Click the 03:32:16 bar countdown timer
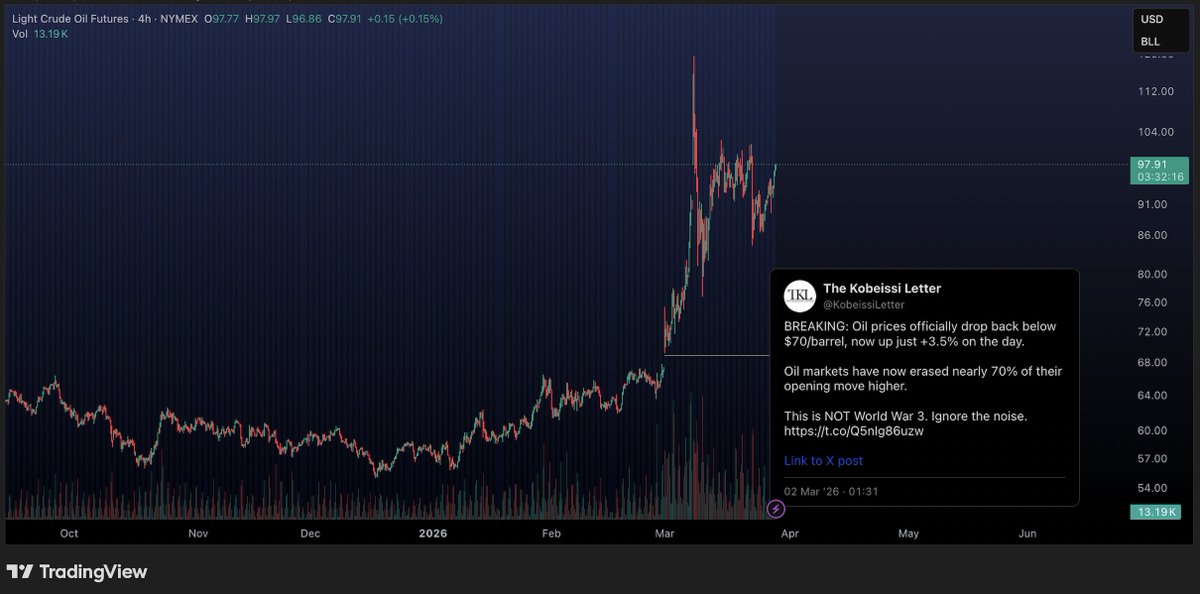 point(1159,177)
